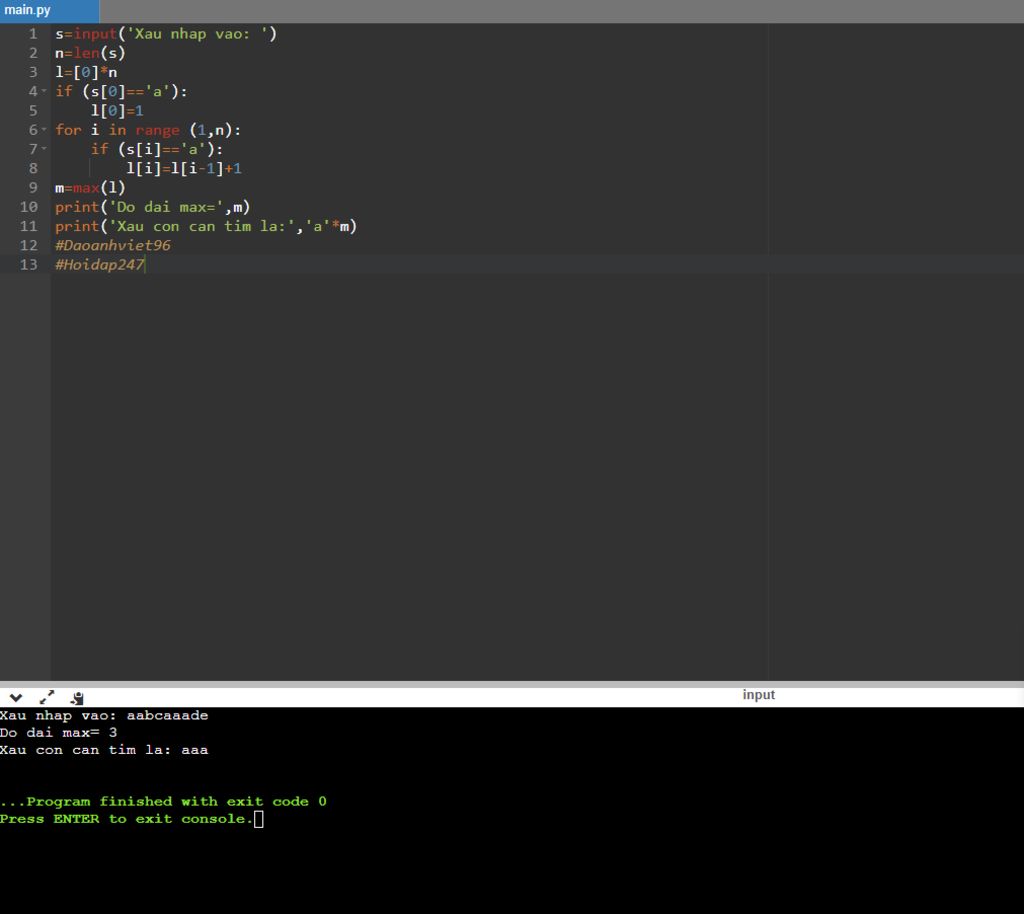Click the 'Program finished with exit code' message
Viewport: 1024px width, 914px height.
point(163,802)
